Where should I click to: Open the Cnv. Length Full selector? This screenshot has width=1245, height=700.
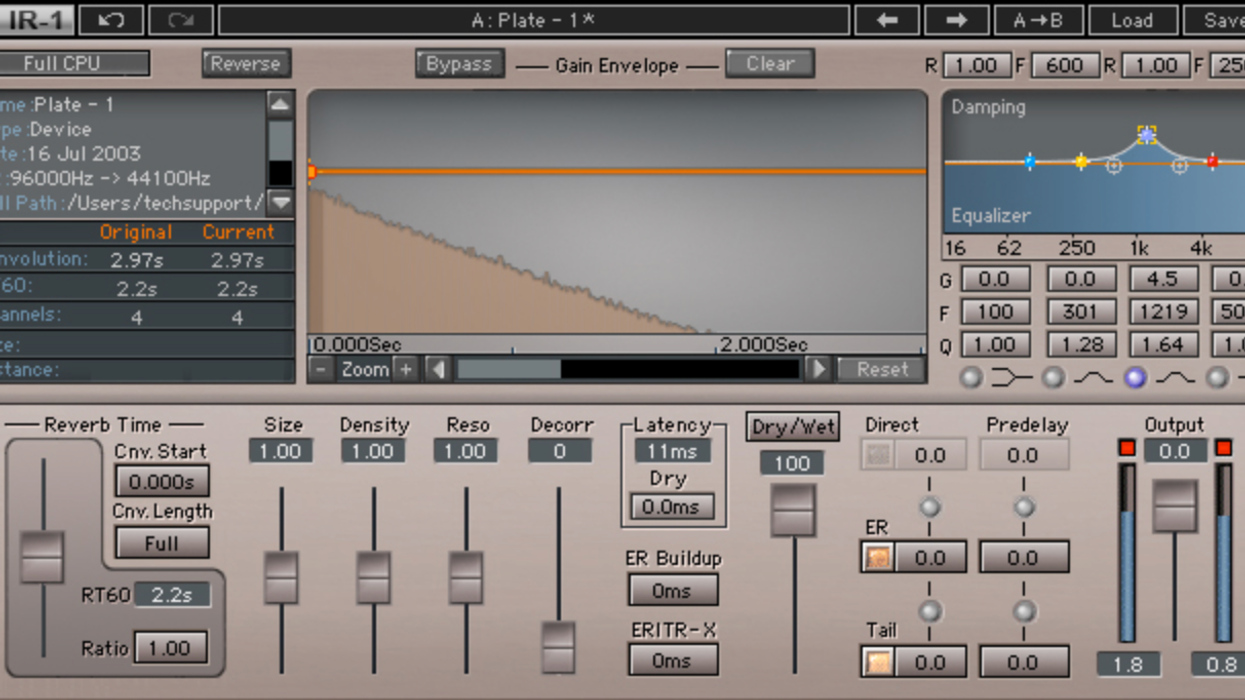point(162,543)
